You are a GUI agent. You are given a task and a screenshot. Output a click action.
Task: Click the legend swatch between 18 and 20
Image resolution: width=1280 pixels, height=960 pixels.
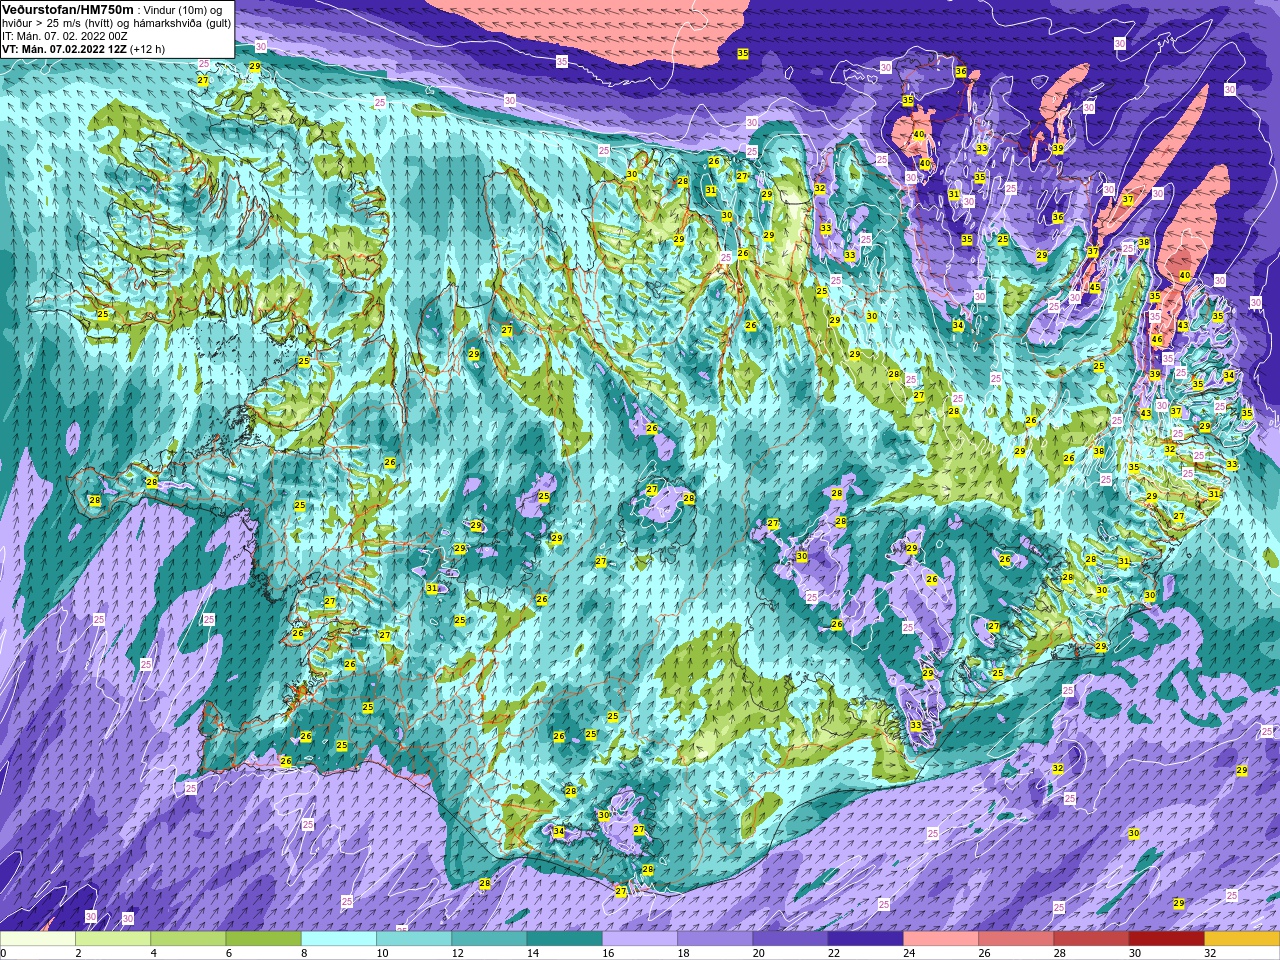[715, 939]
